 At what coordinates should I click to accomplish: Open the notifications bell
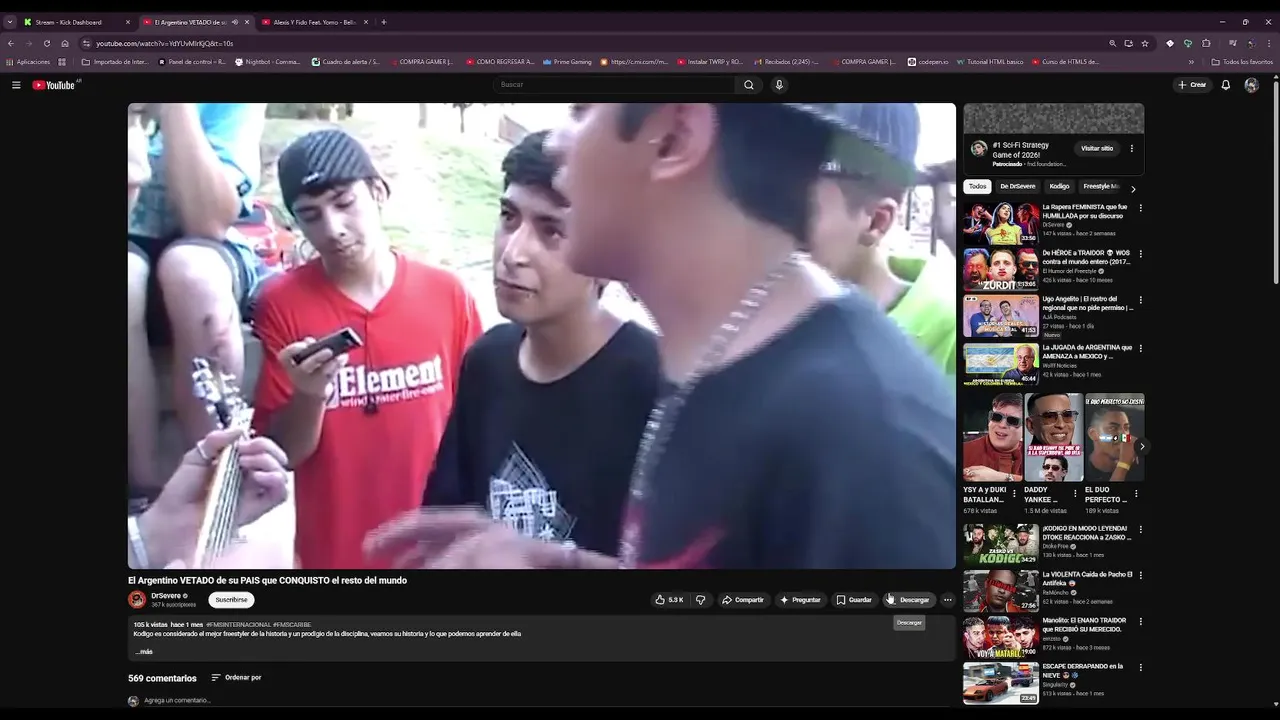tap(1226, 85)
